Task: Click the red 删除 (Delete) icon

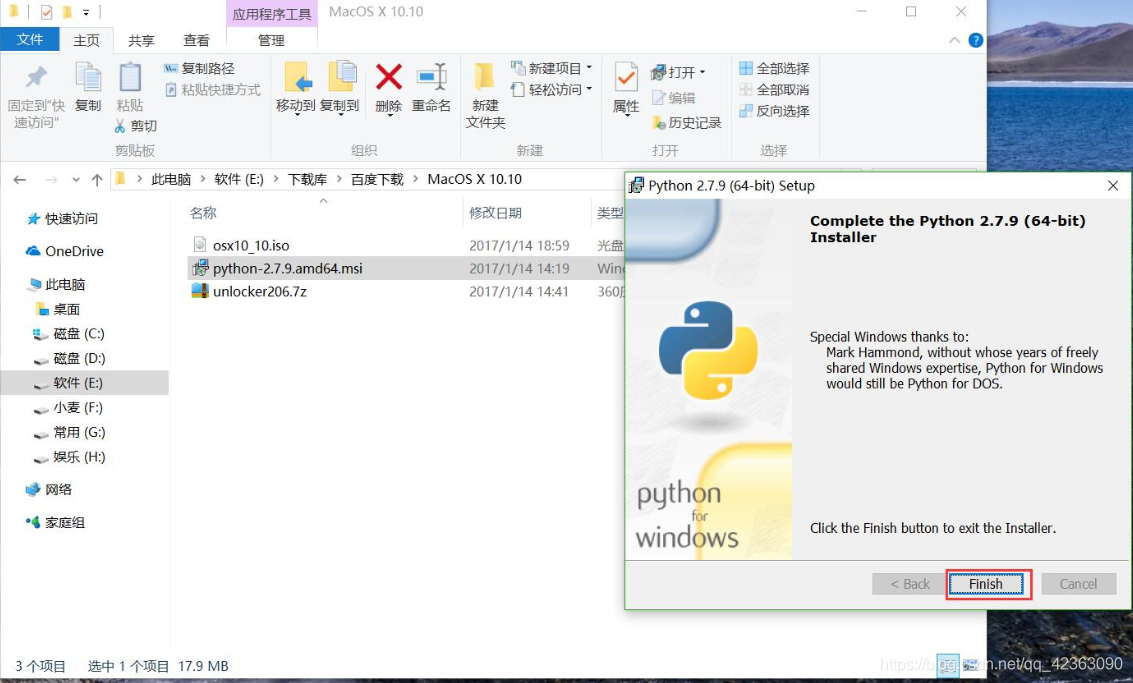Action: (389, 77)
